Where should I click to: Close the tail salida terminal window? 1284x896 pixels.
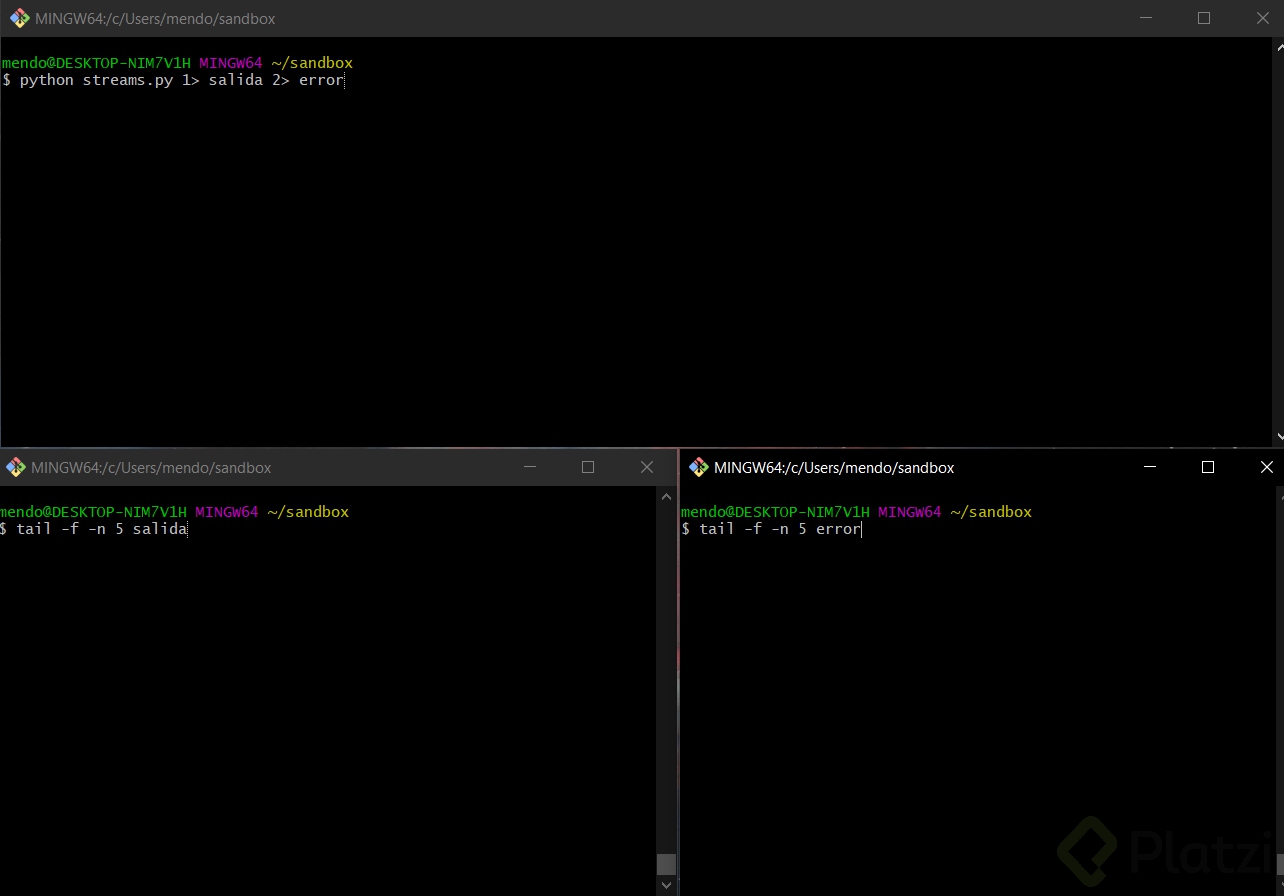click(x=646, y=467)
